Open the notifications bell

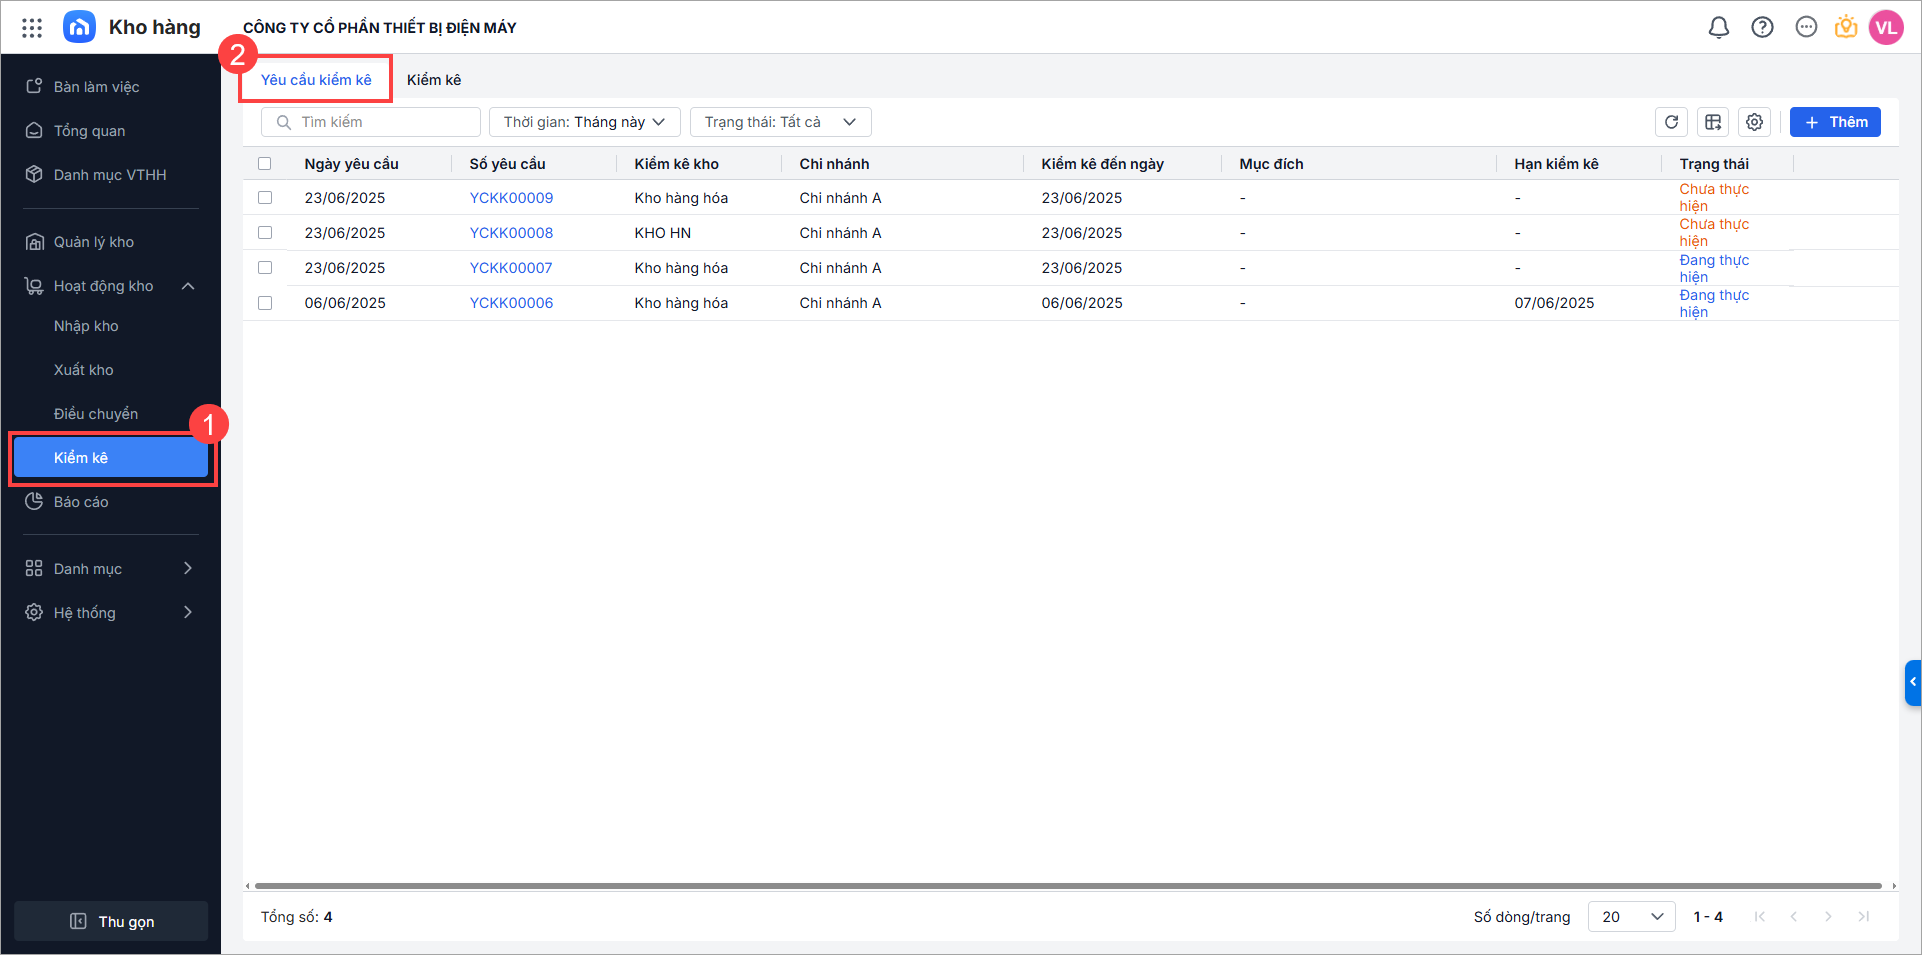click(x=1718, y=28)
